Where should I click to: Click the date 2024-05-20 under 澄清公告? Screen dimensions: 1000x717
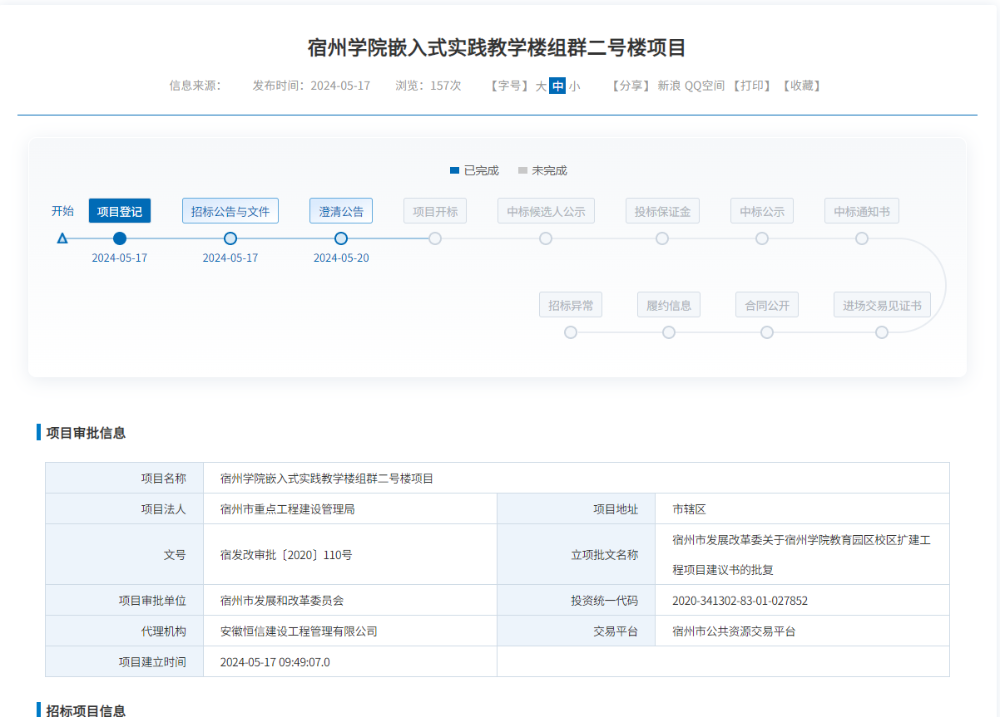pyautogui.click(x=341, y=258)
